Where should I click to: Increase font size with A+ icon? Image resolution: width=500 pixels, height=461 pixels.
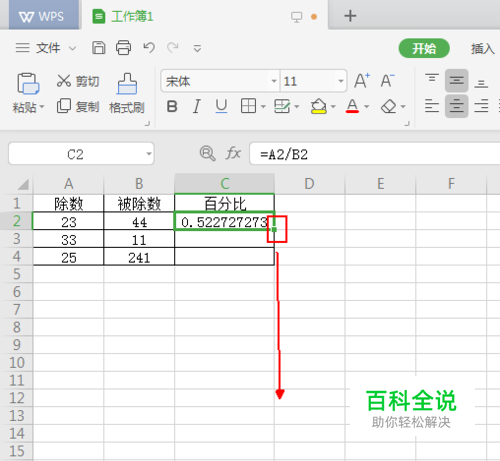[362, 80]
